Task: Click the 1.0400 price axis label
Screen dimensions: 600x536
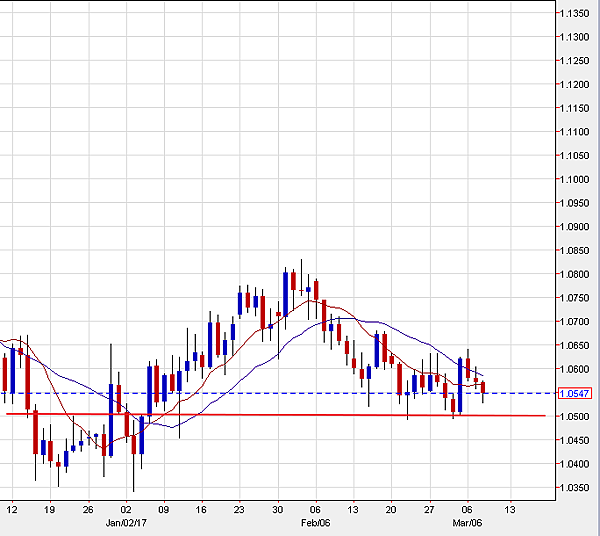Action: click(575, 464)
